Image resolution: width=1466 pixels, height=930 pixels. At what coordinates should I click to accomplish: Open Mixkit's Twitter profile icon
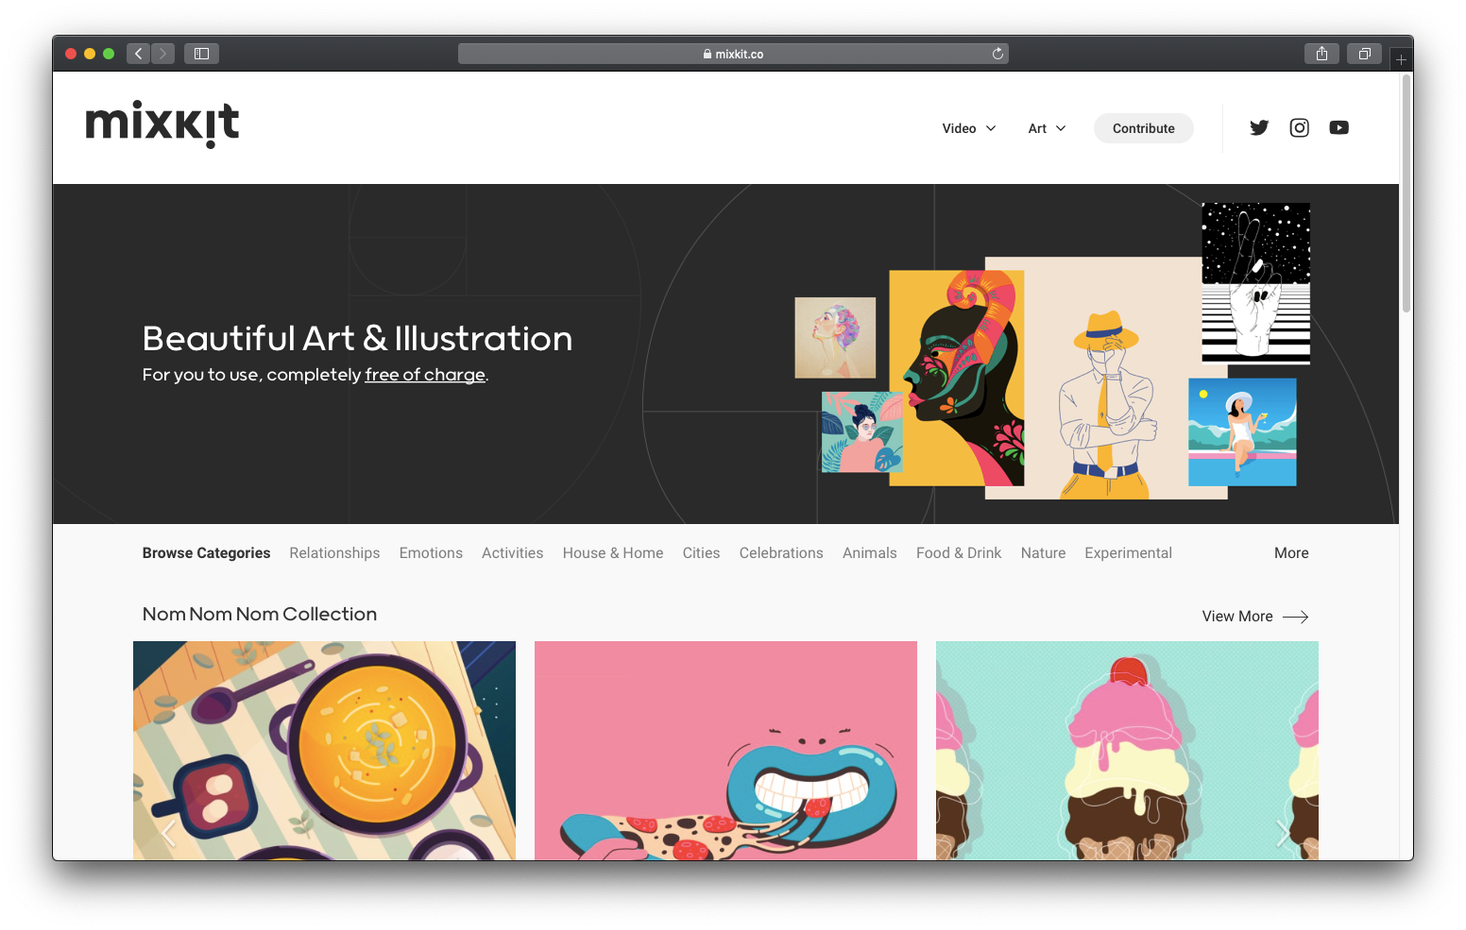[1259, 128]
